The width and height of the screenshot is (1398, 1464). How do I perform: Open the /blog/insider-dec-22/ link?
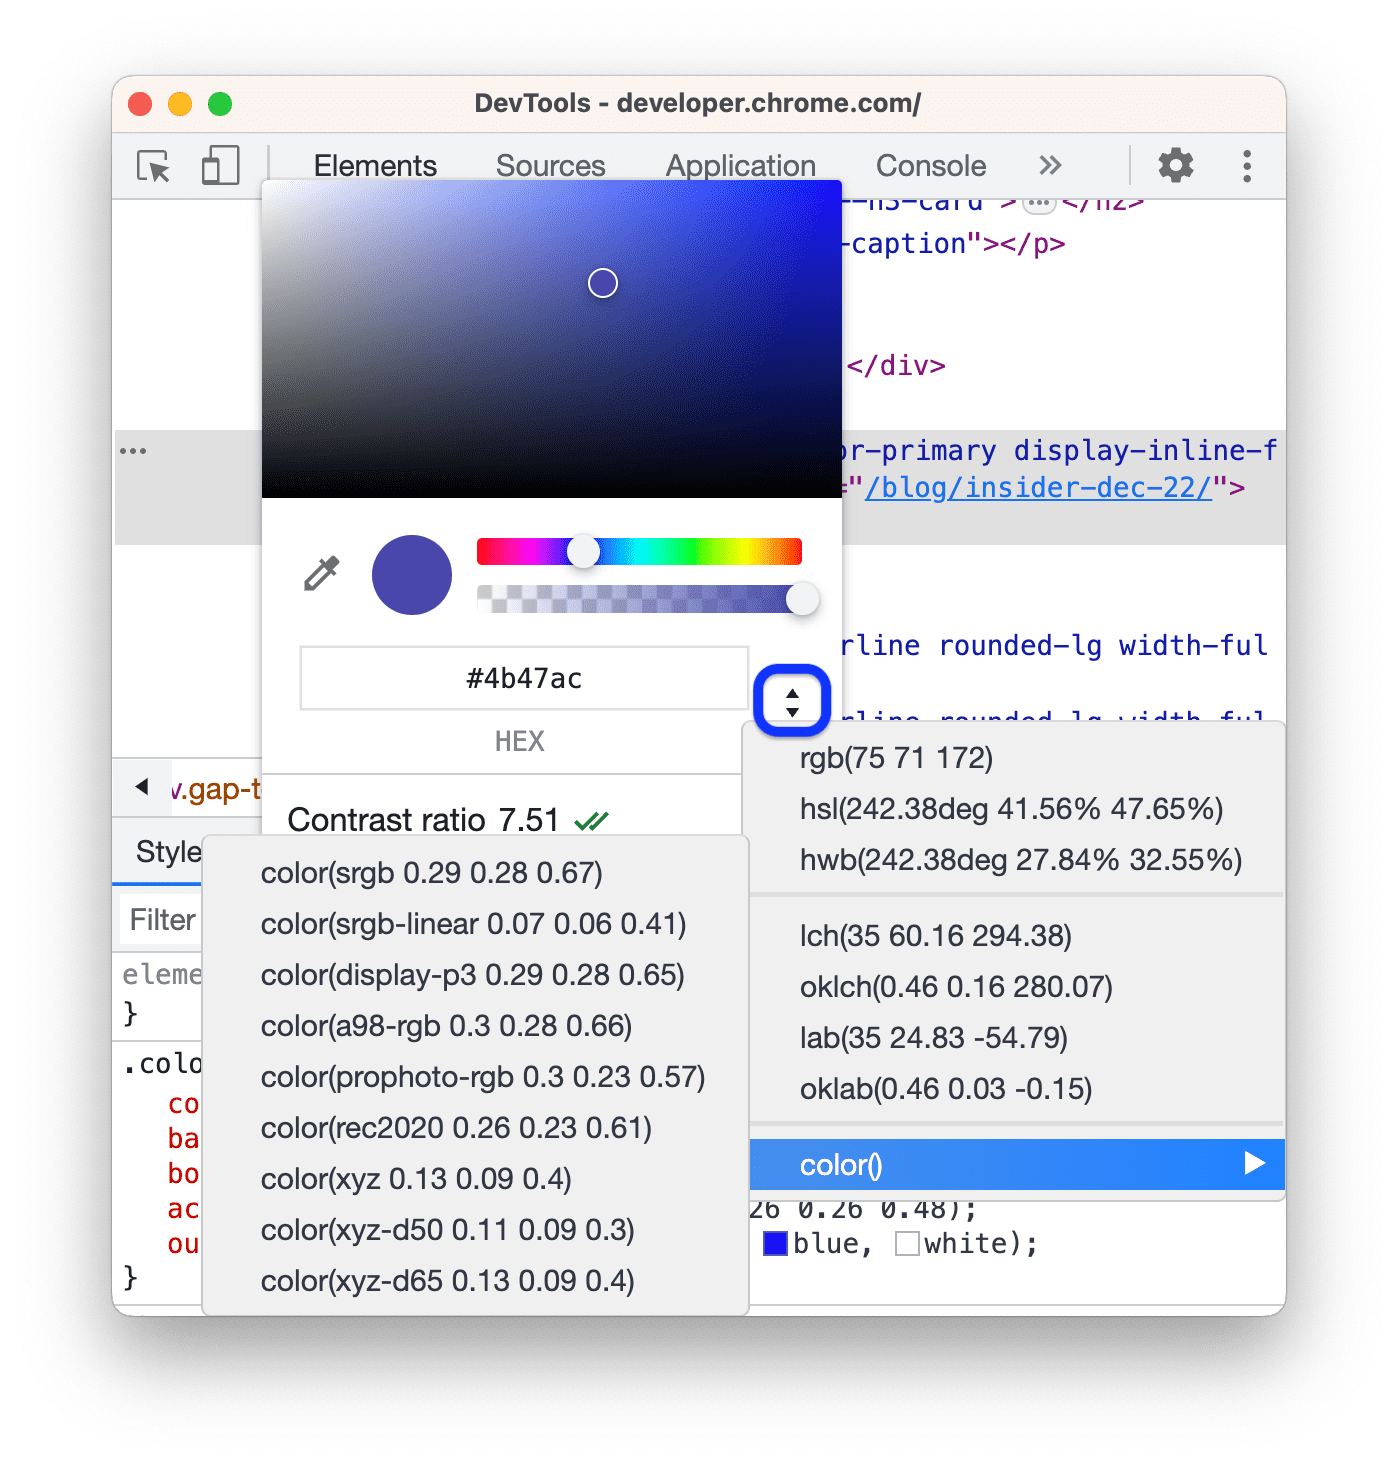(1038, 487)
